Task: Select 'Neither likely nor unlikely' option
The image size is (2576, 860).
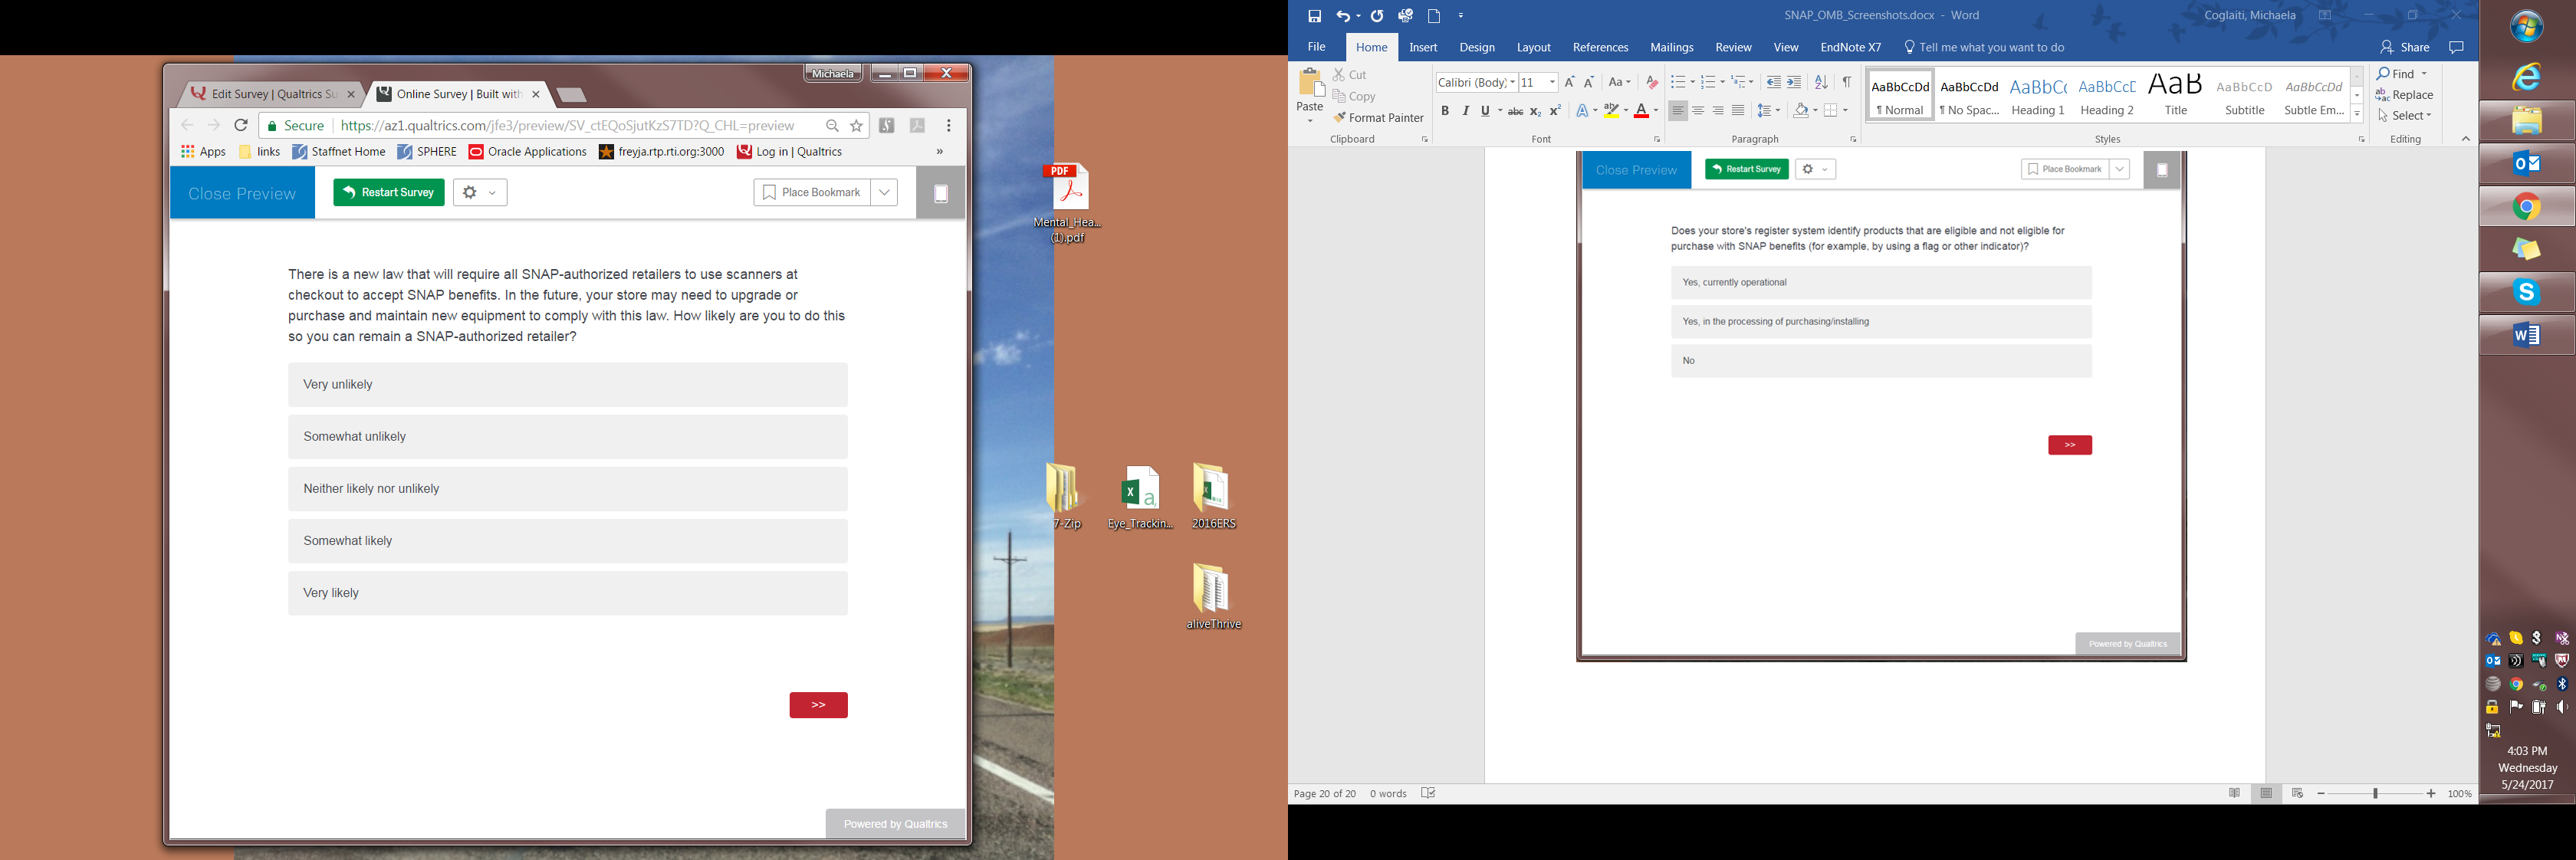Action: pyautogui.click(x=567, y=489)
